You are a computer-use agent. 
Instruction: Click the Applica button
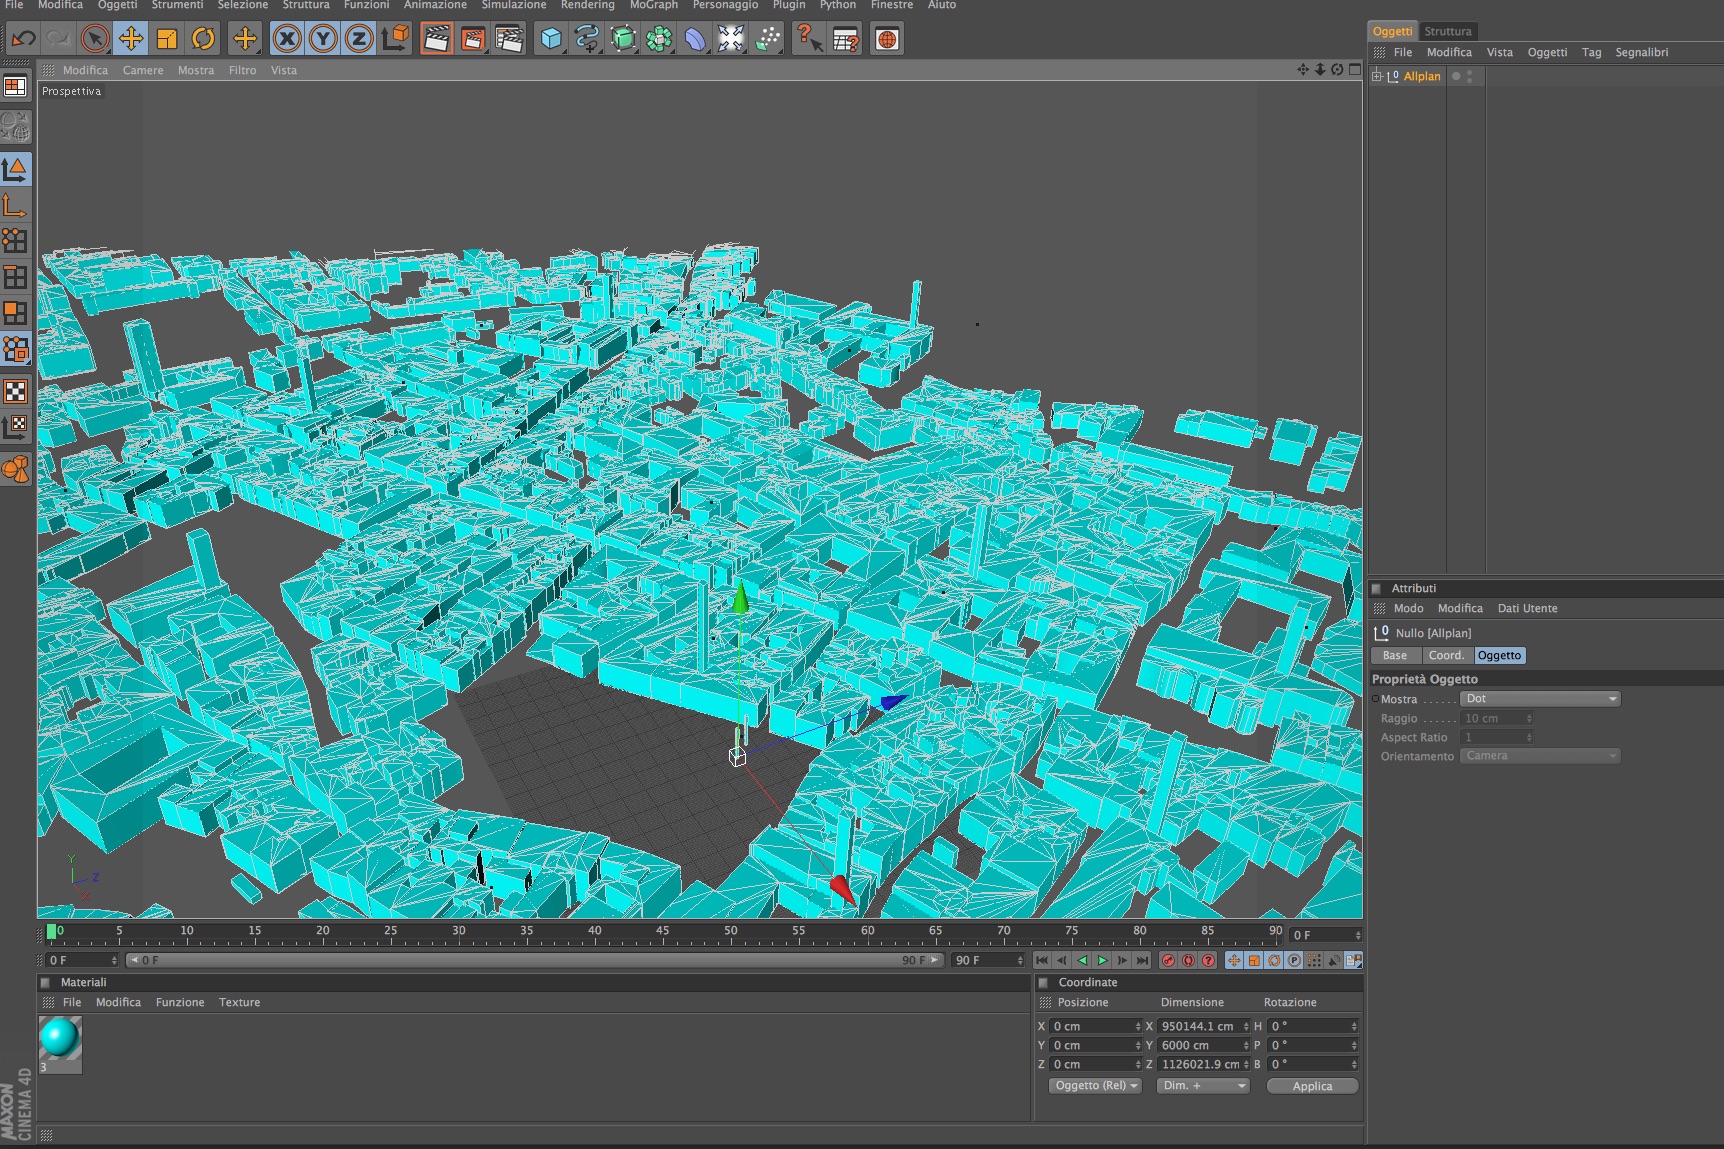tap(1312, 1086)
